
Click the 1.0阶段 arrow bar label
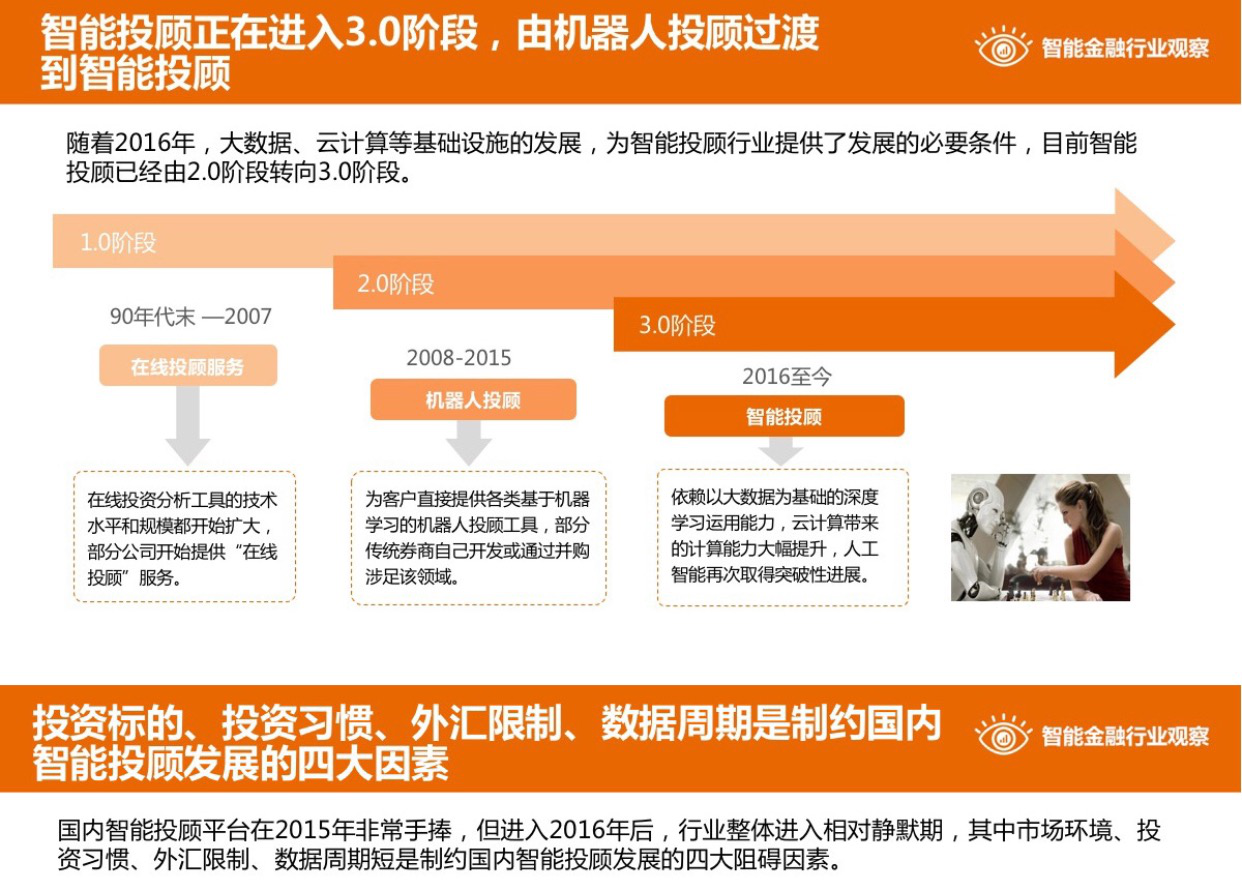118,243
